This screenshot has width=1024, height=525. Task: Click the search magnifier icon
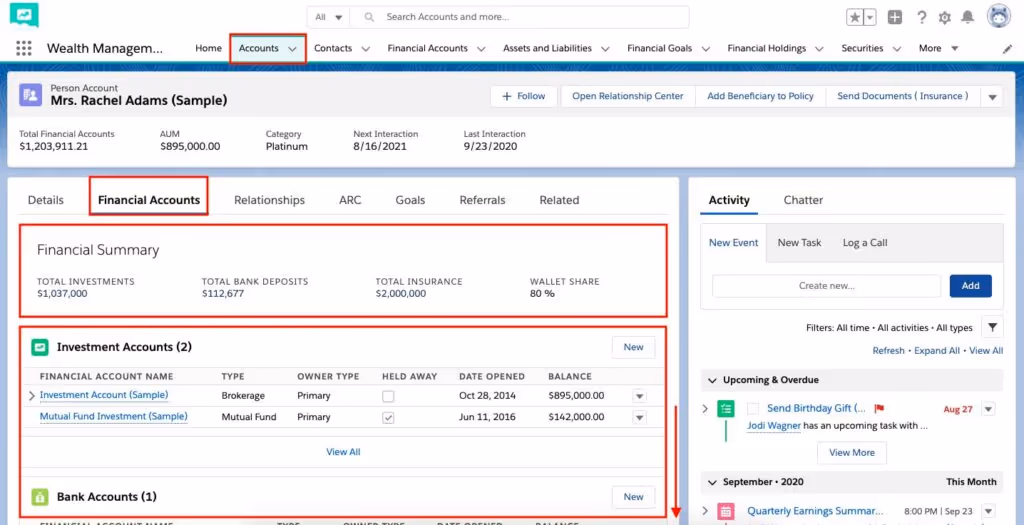[x=369, y=17]
